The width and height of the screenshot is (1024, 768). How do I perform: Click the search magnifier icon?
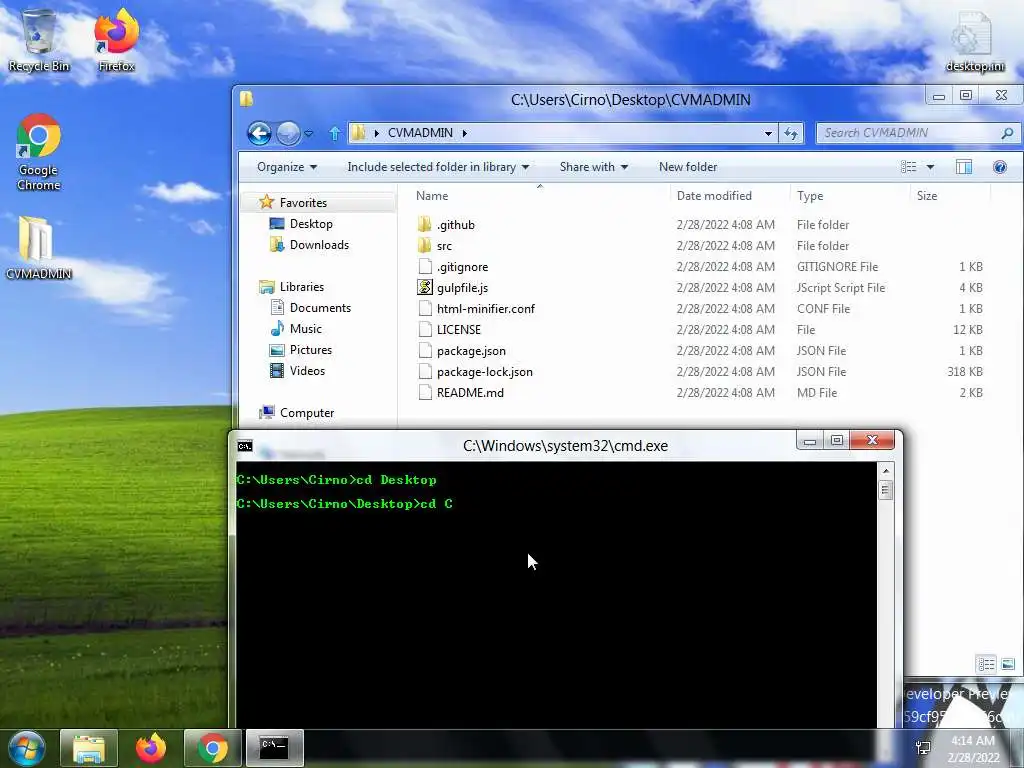coord(1007,133)
